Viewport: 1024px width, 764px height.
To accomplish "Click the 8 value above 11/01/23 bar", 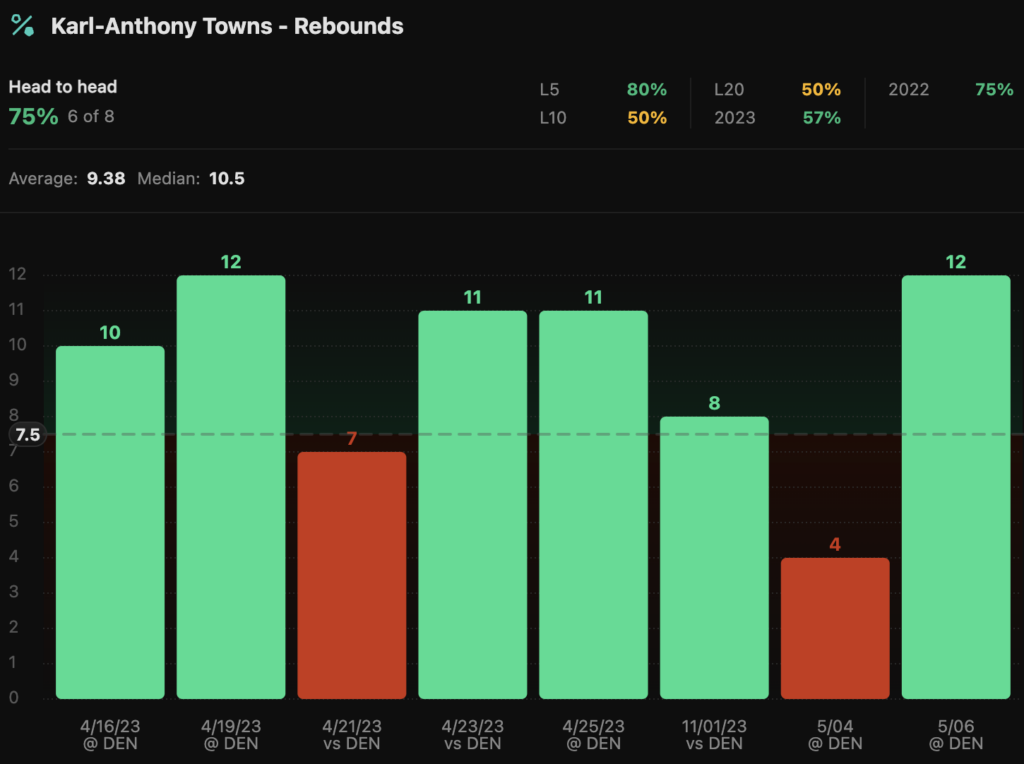I will coord(714,404).
